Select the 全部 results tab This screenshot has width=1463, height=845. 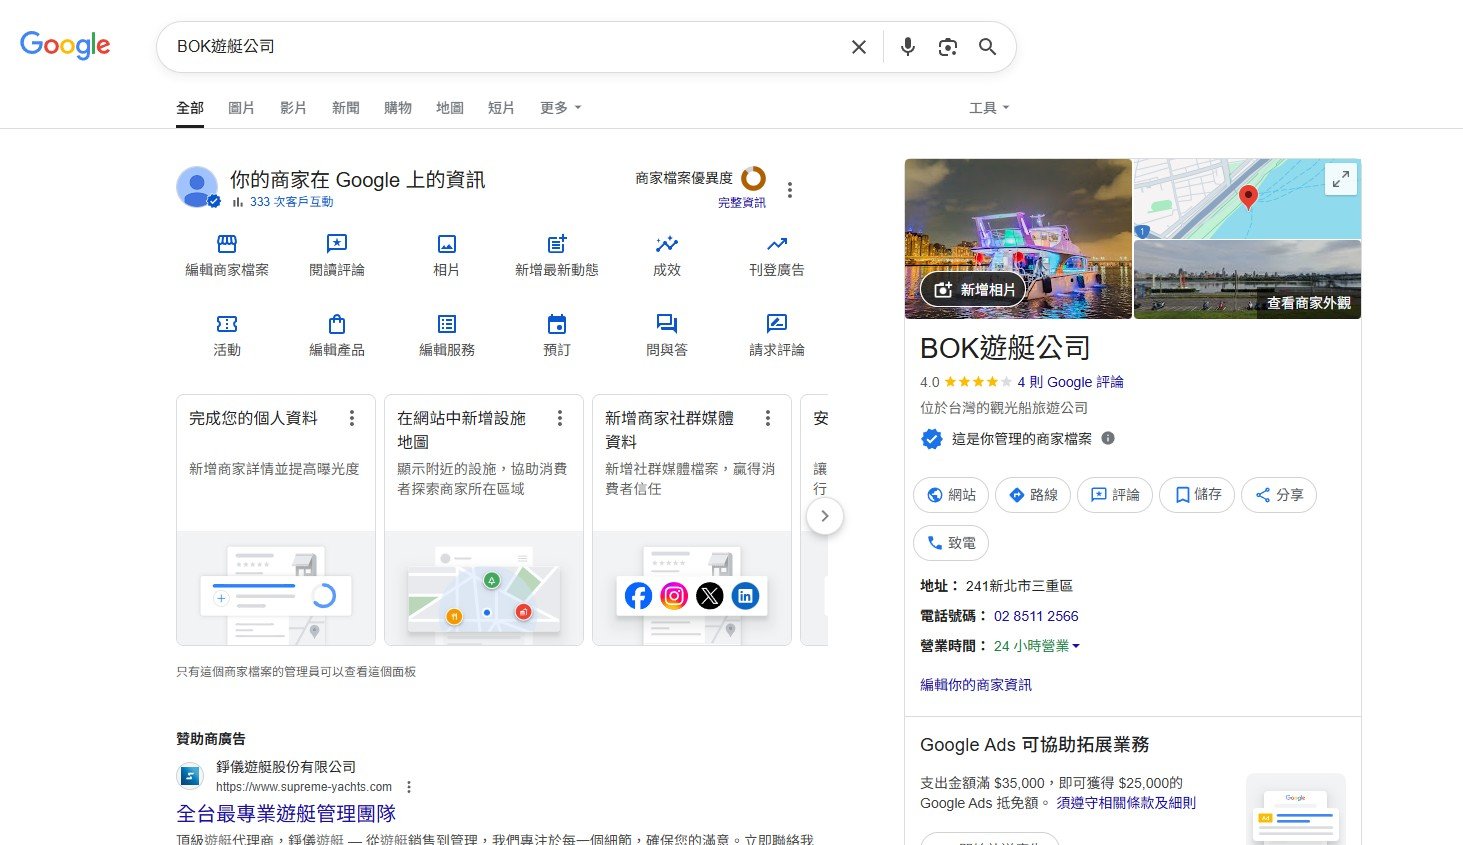(x=190, y=108)
